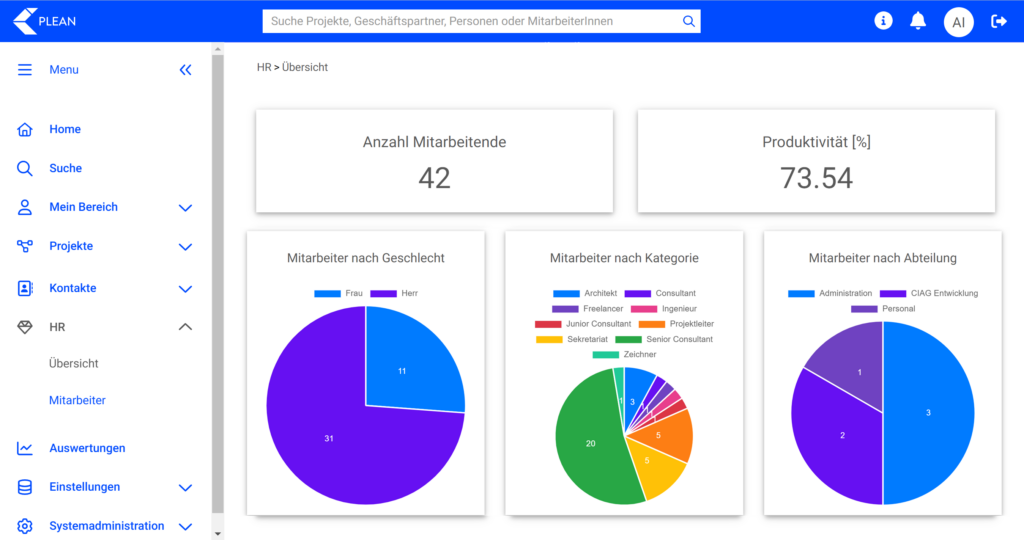Click breadcrumb HR > Übersicht

click(x=292, y=67)
